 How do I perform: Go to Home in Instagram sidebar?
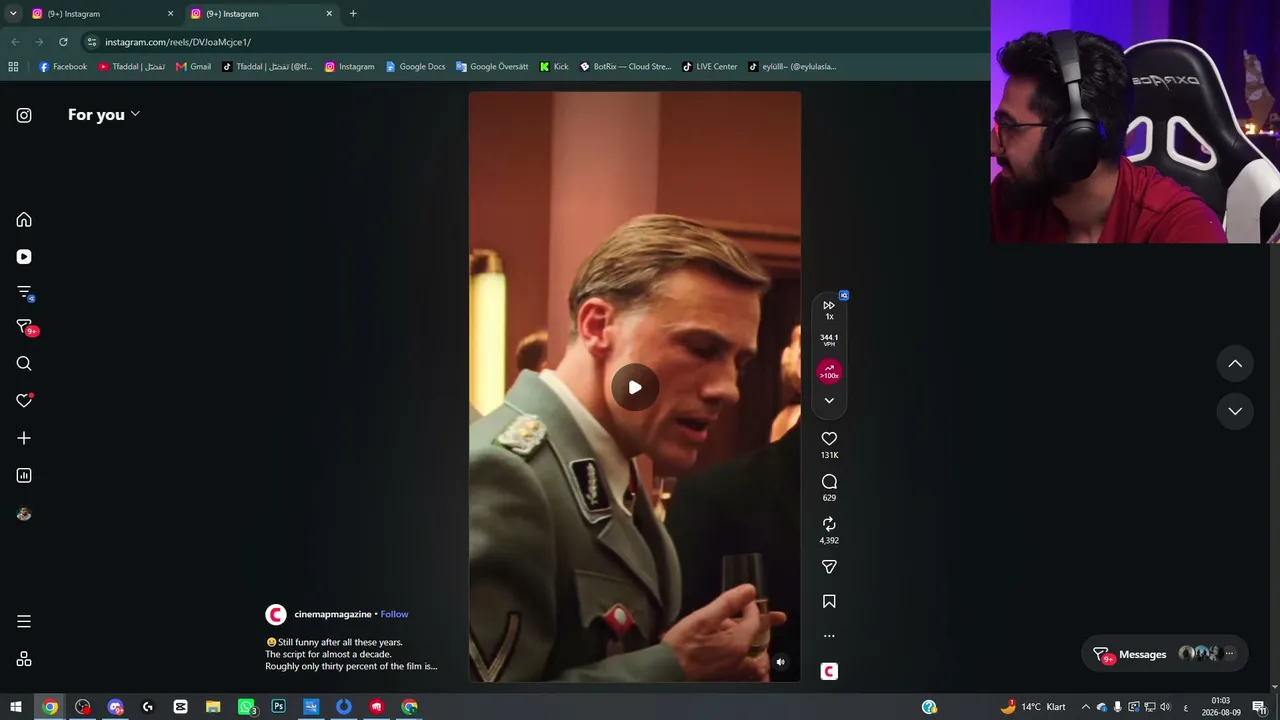click(24, 220)
